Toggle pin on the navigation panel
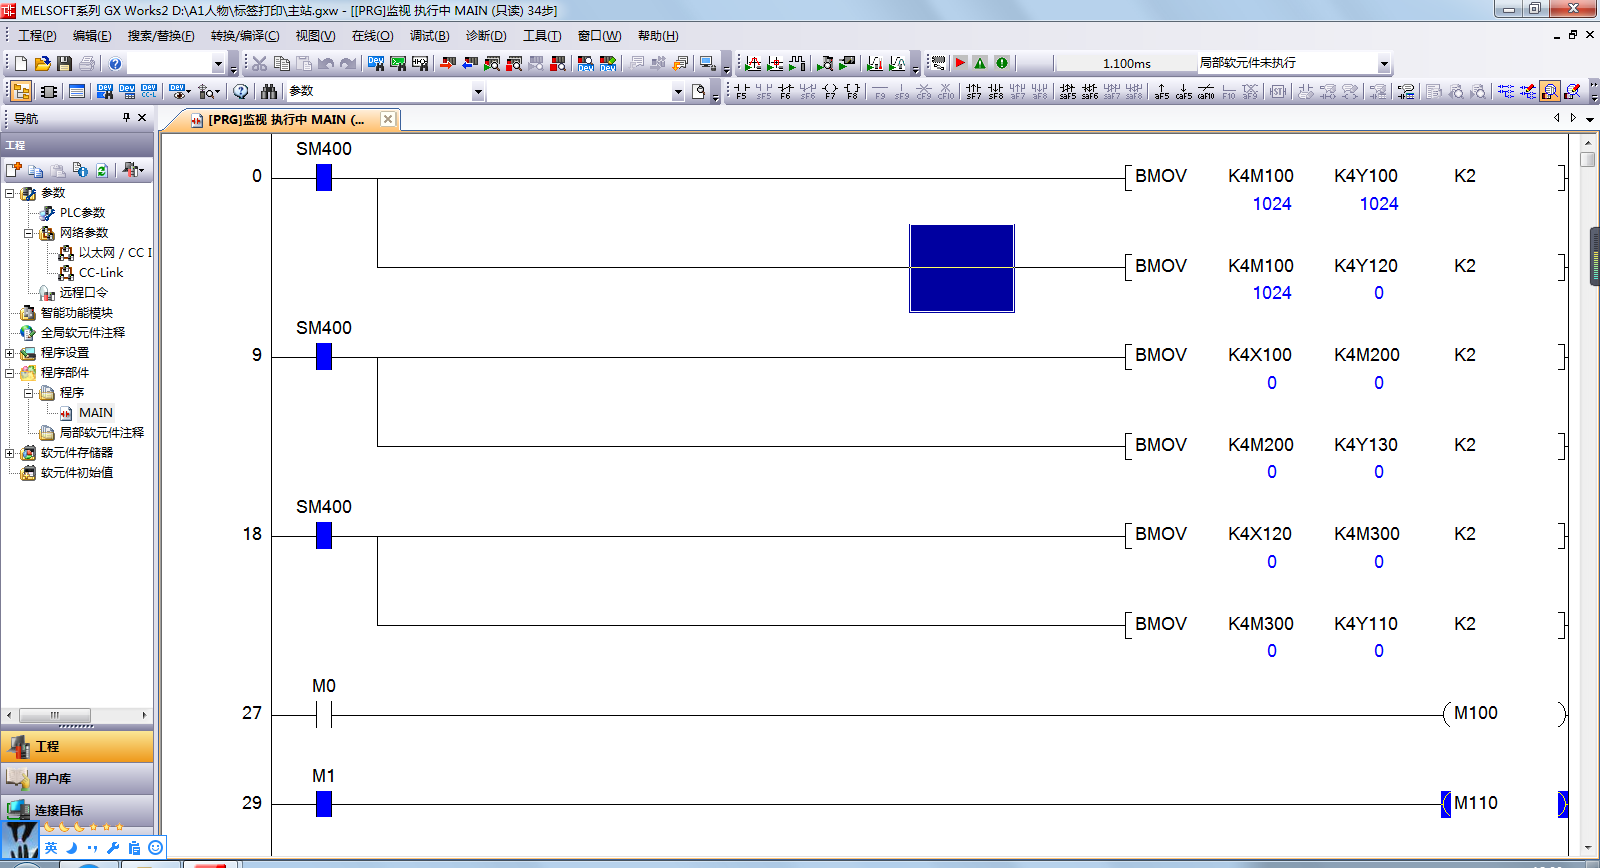The image size is (1600, 868). (126, 118)
